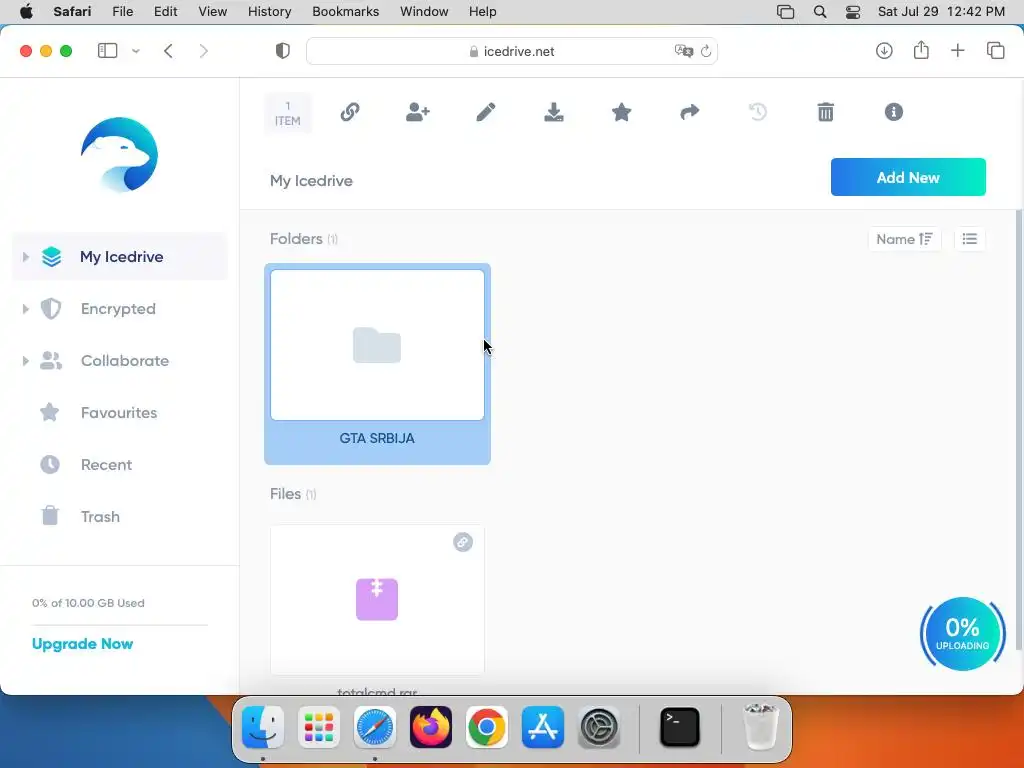
Task: Open Control Center in menu bar
Action: pos(853,12)
